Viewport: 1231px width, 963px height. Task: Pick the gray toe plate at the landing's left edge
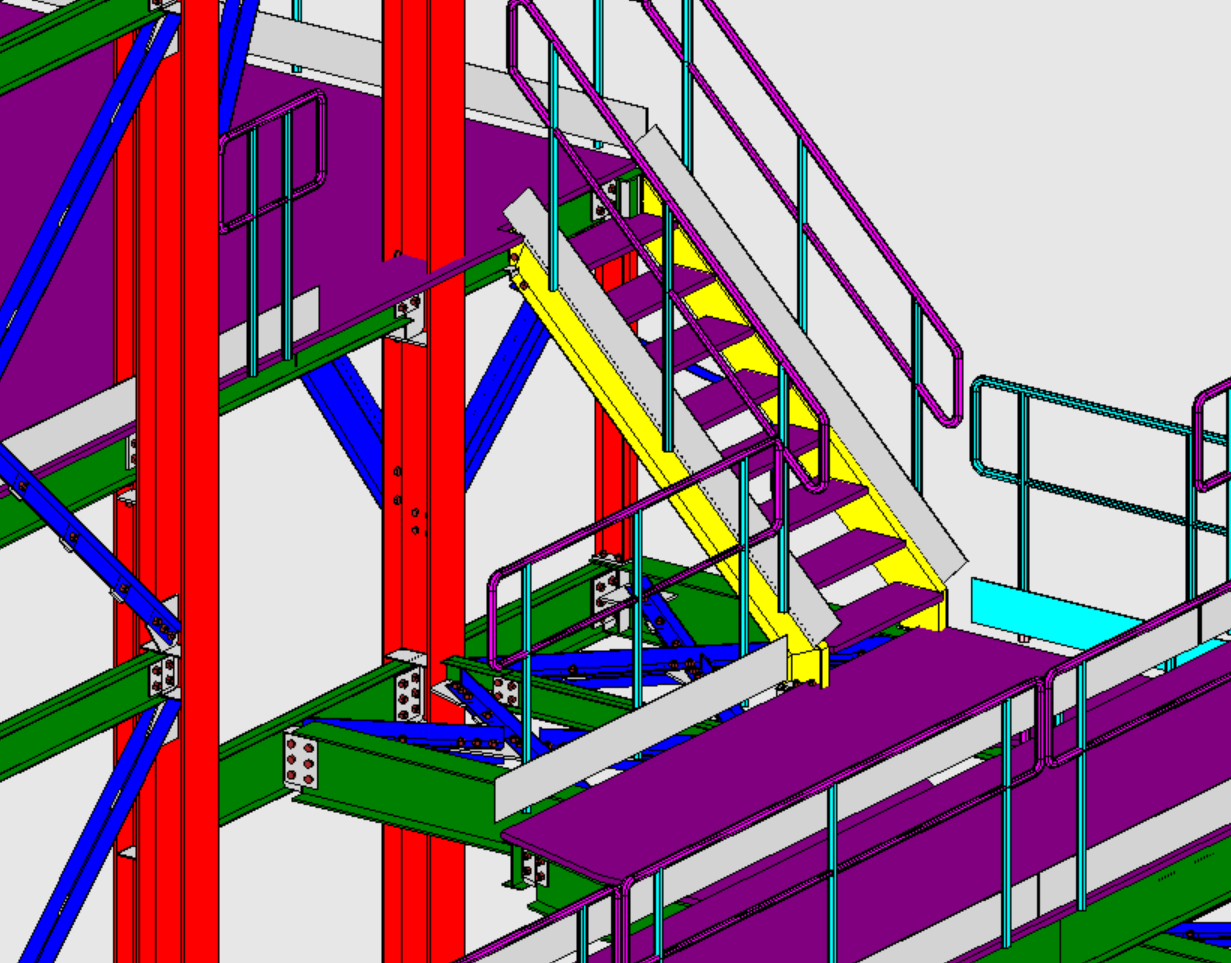pos(641,728)
